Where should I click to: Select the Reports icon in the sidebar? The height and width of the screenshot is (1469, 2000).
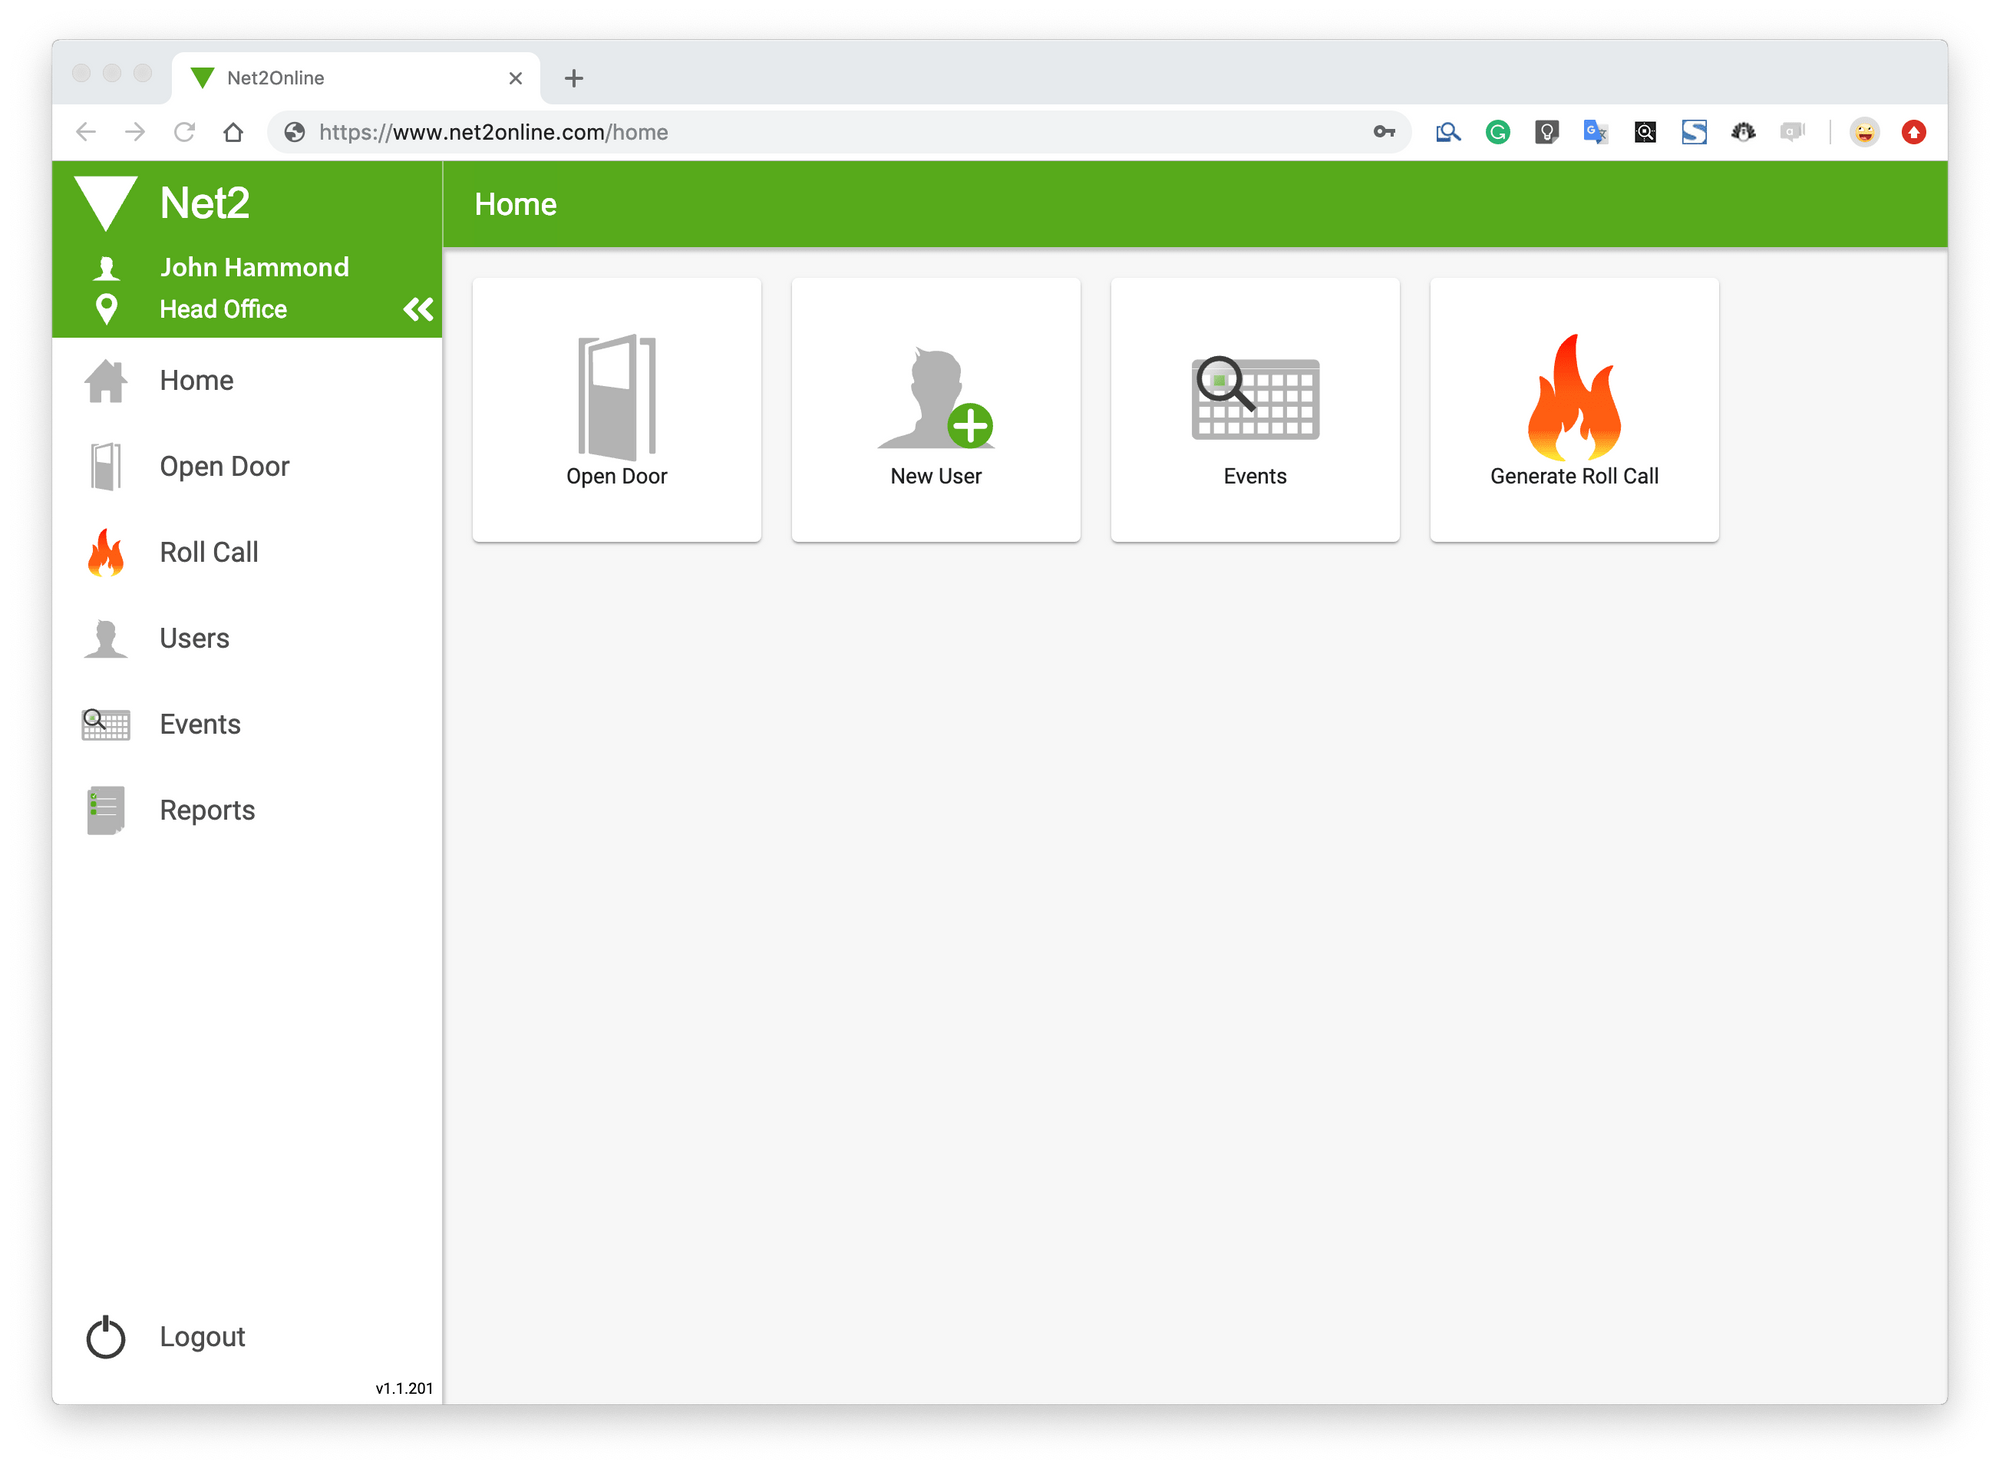pyautogui.click(x=105, y=810)
